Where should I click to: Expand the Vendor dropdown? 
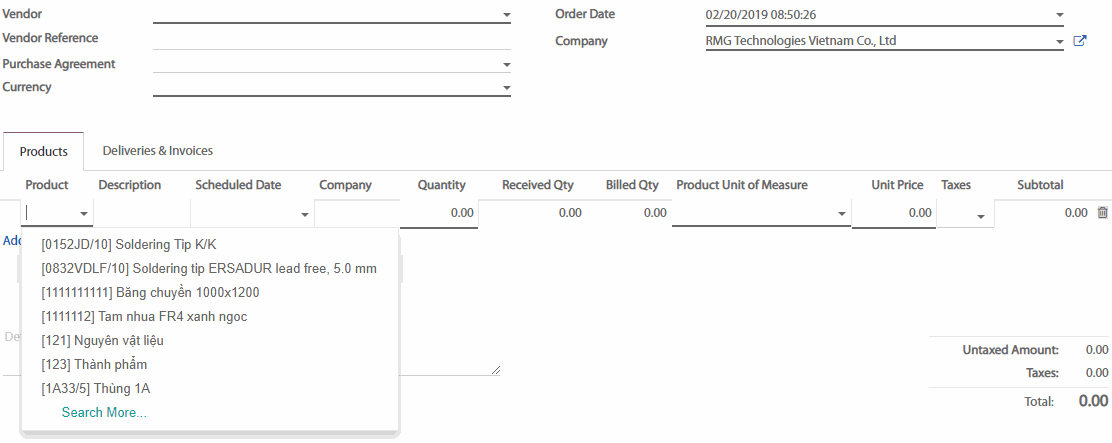point(506,15)
